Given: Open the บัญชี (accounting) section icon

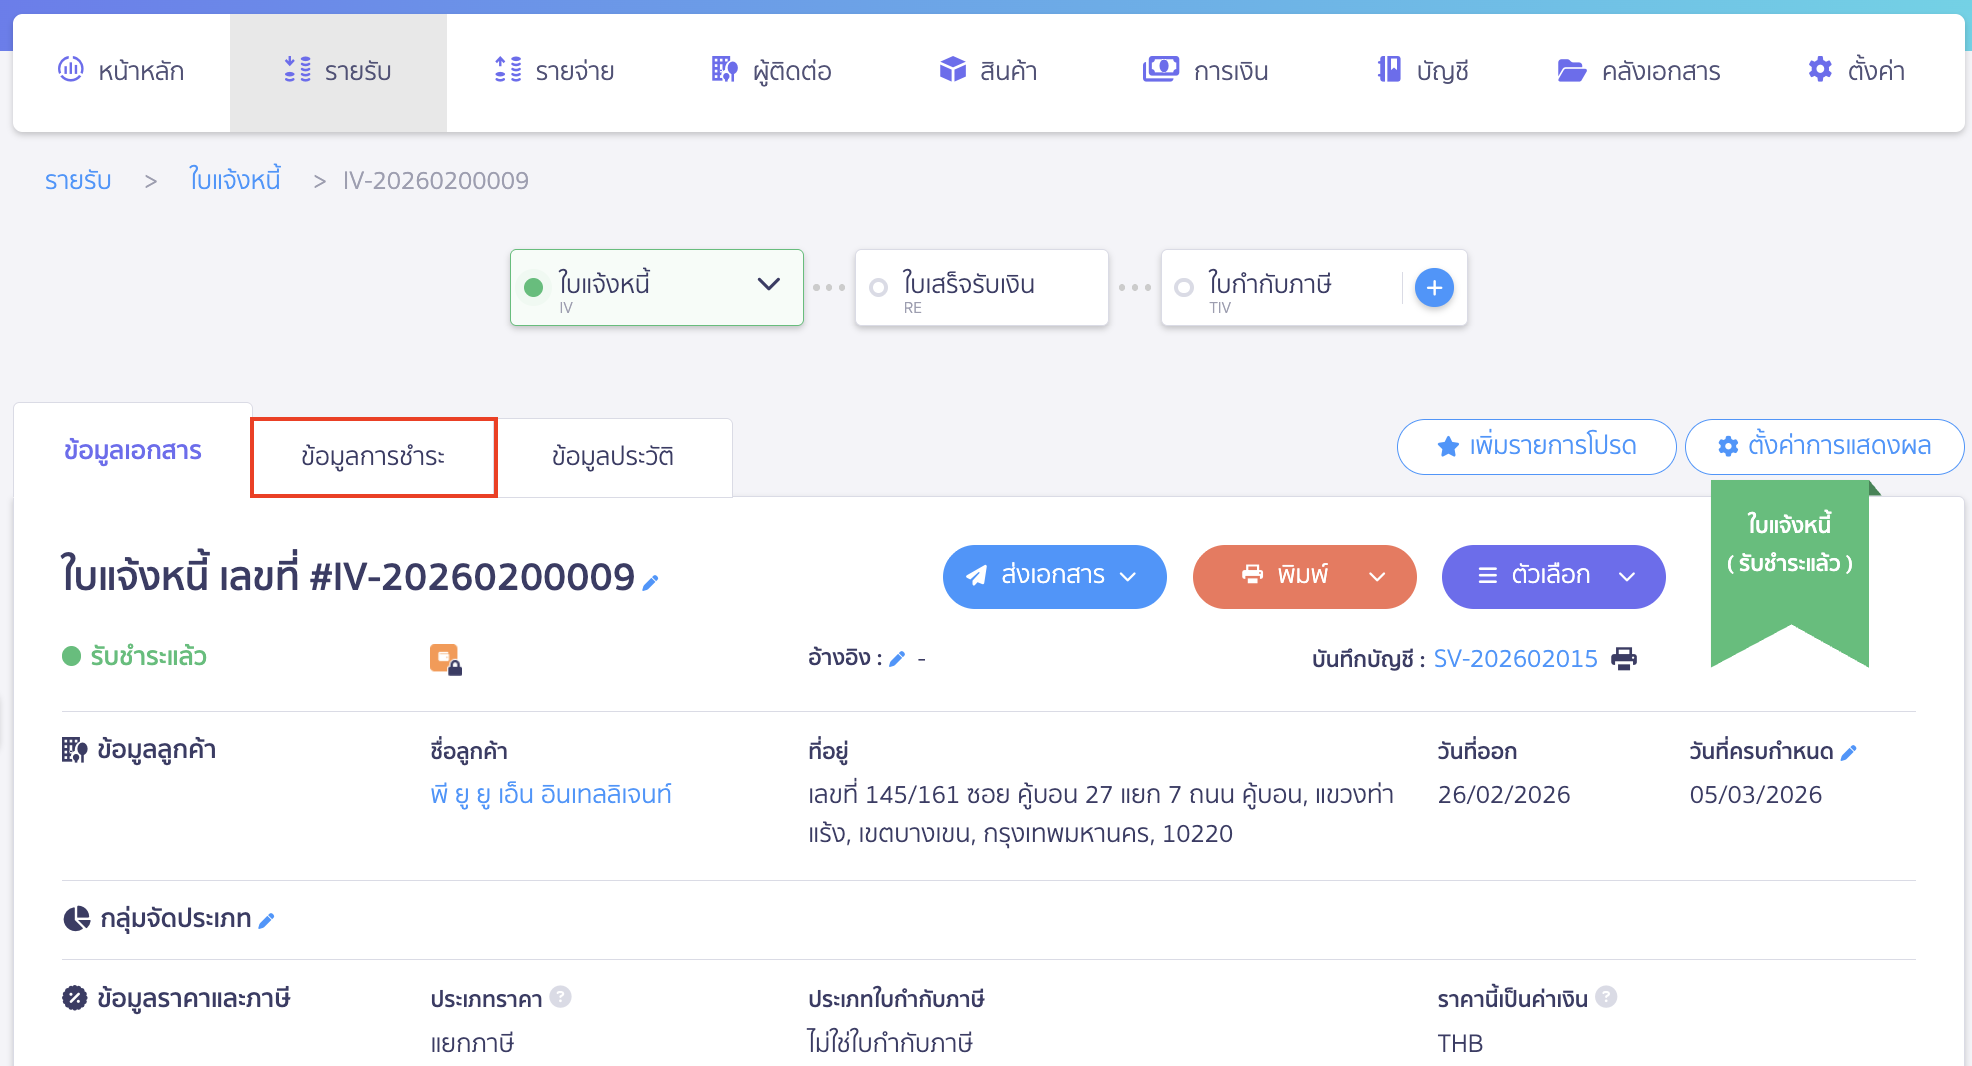Looking at the screenshot, I should pyautogui.click(x=1386, y=70).
